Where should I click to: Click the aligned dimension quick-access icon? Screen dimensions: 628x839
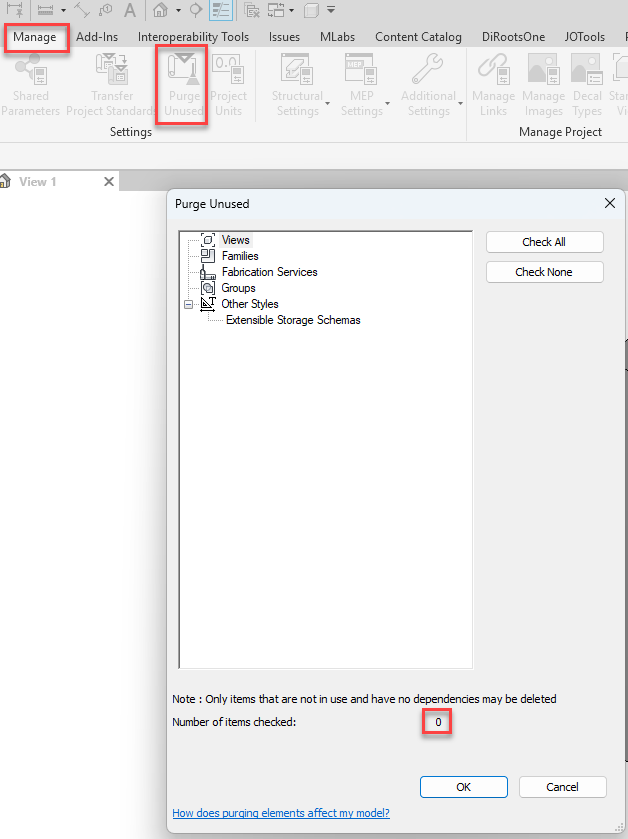14,10
